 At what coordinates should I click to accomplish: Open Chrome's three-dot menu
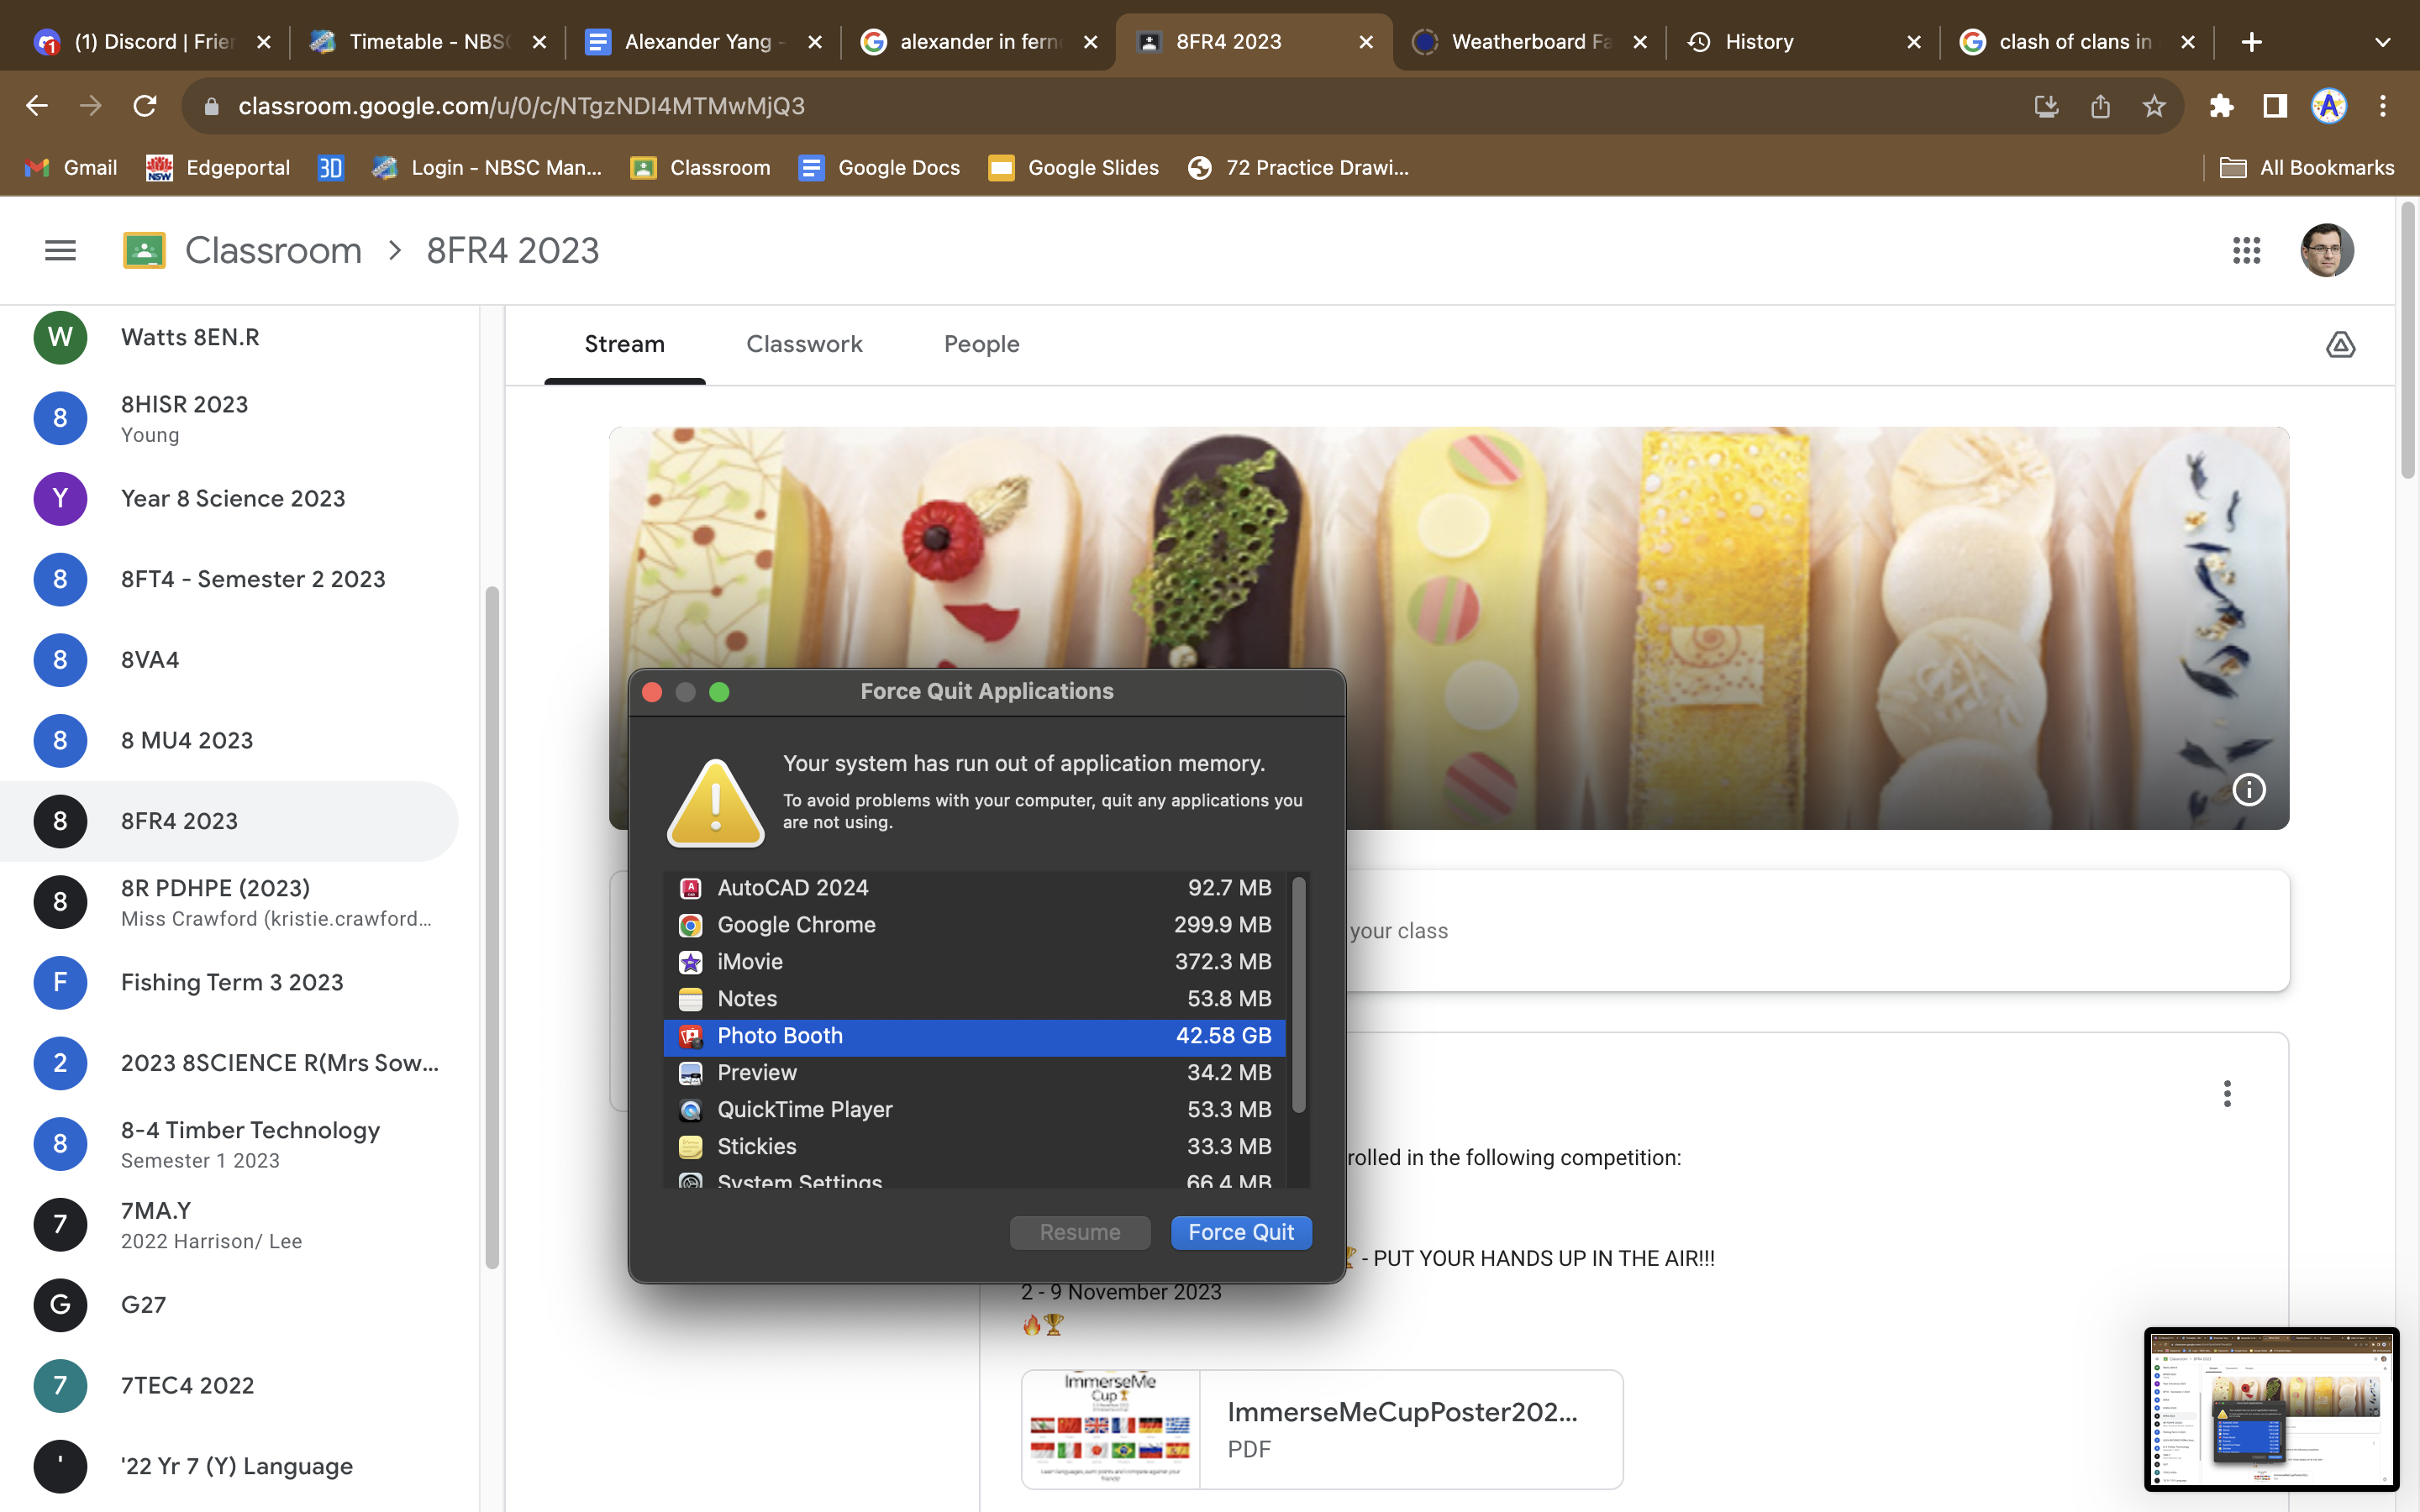tap(2383, 106)
